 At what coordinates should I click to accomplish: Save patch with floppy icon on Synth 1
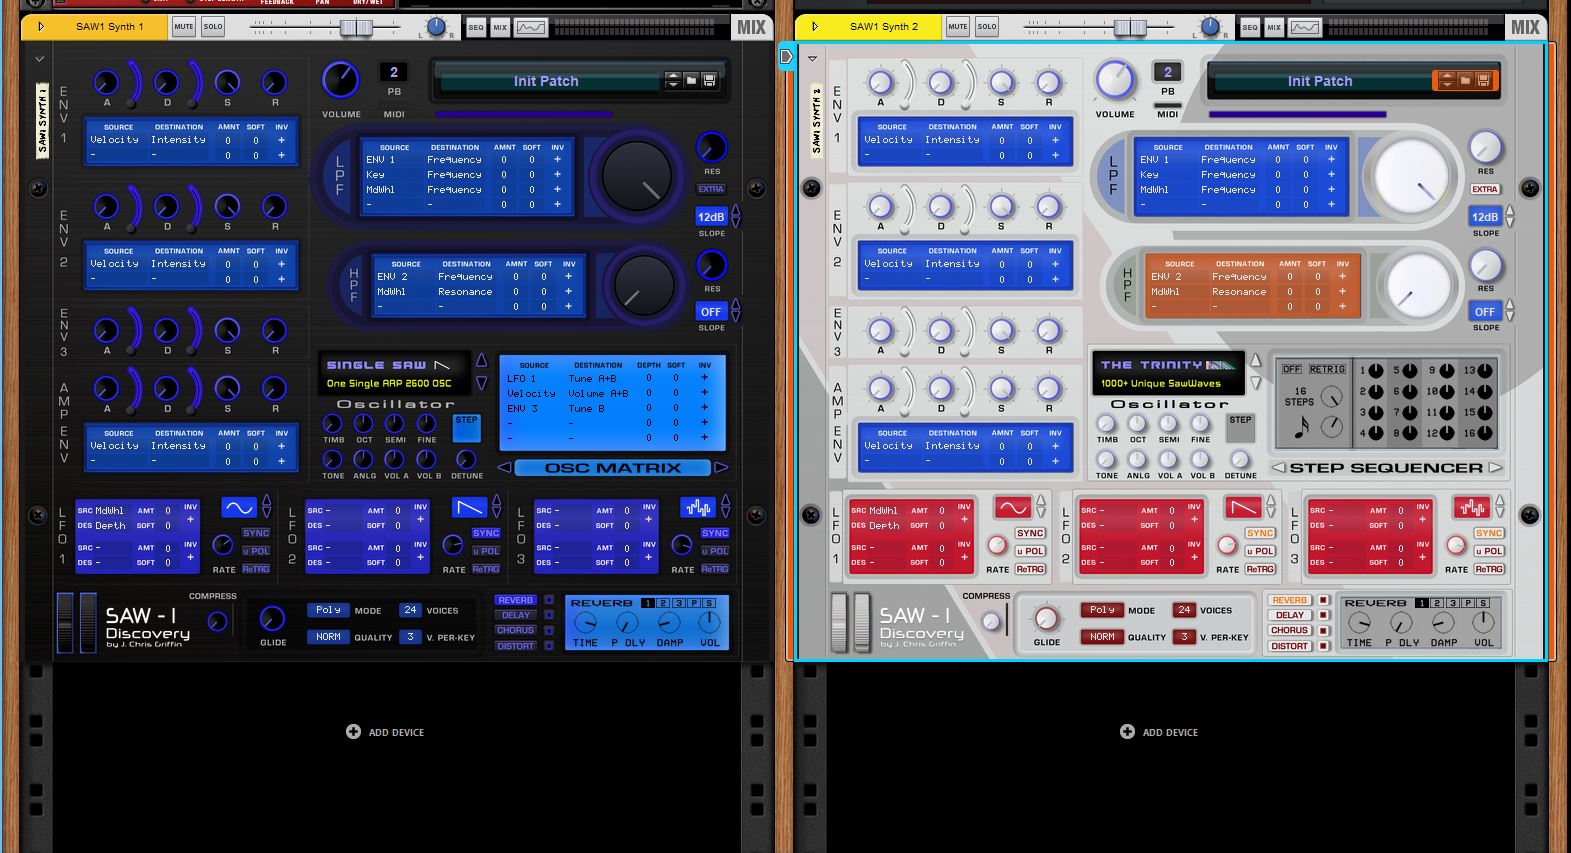click(x=709, y=80)
